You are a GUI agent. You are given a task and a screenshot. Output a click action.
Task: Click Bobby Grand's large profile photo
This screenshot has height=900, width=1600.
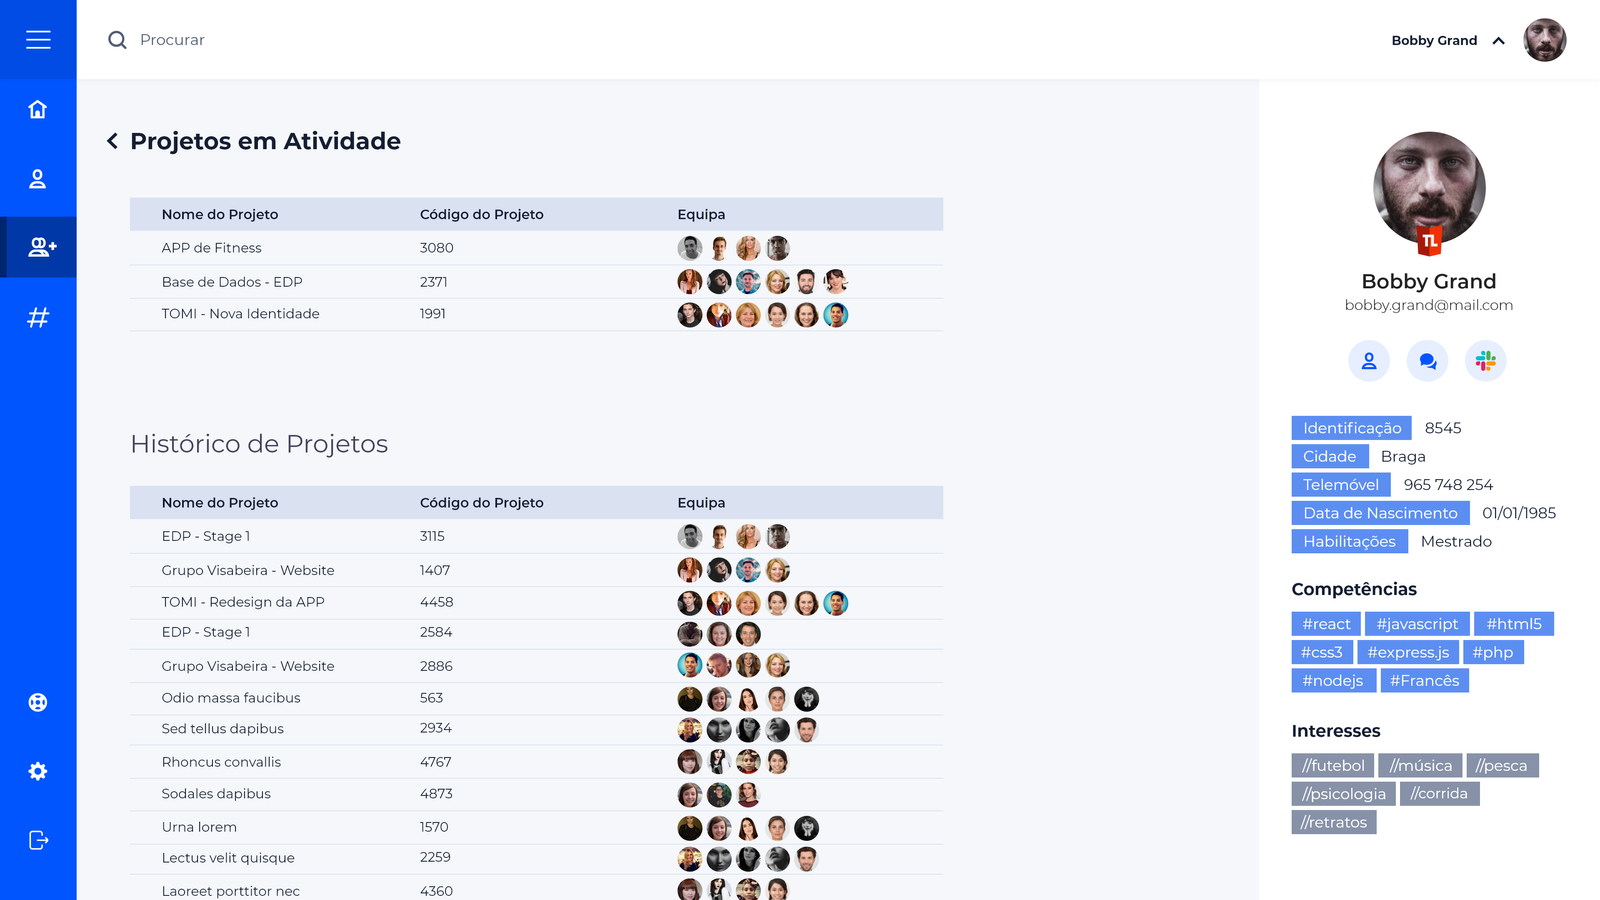click(x=1429, y=188)
